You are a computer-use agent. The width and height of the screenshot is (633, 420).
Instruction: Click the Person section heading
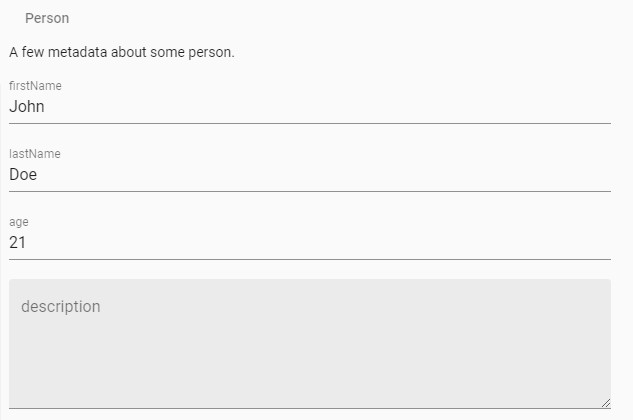pyautogui.click(x=47, y=18)
